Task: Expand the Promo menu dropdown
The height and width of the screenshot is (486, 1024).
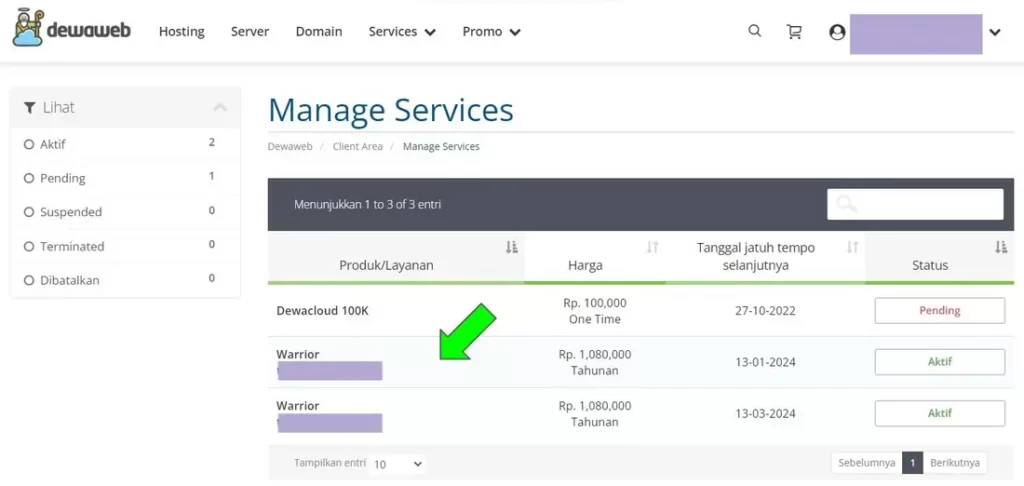Action: [x=492, y=31]
